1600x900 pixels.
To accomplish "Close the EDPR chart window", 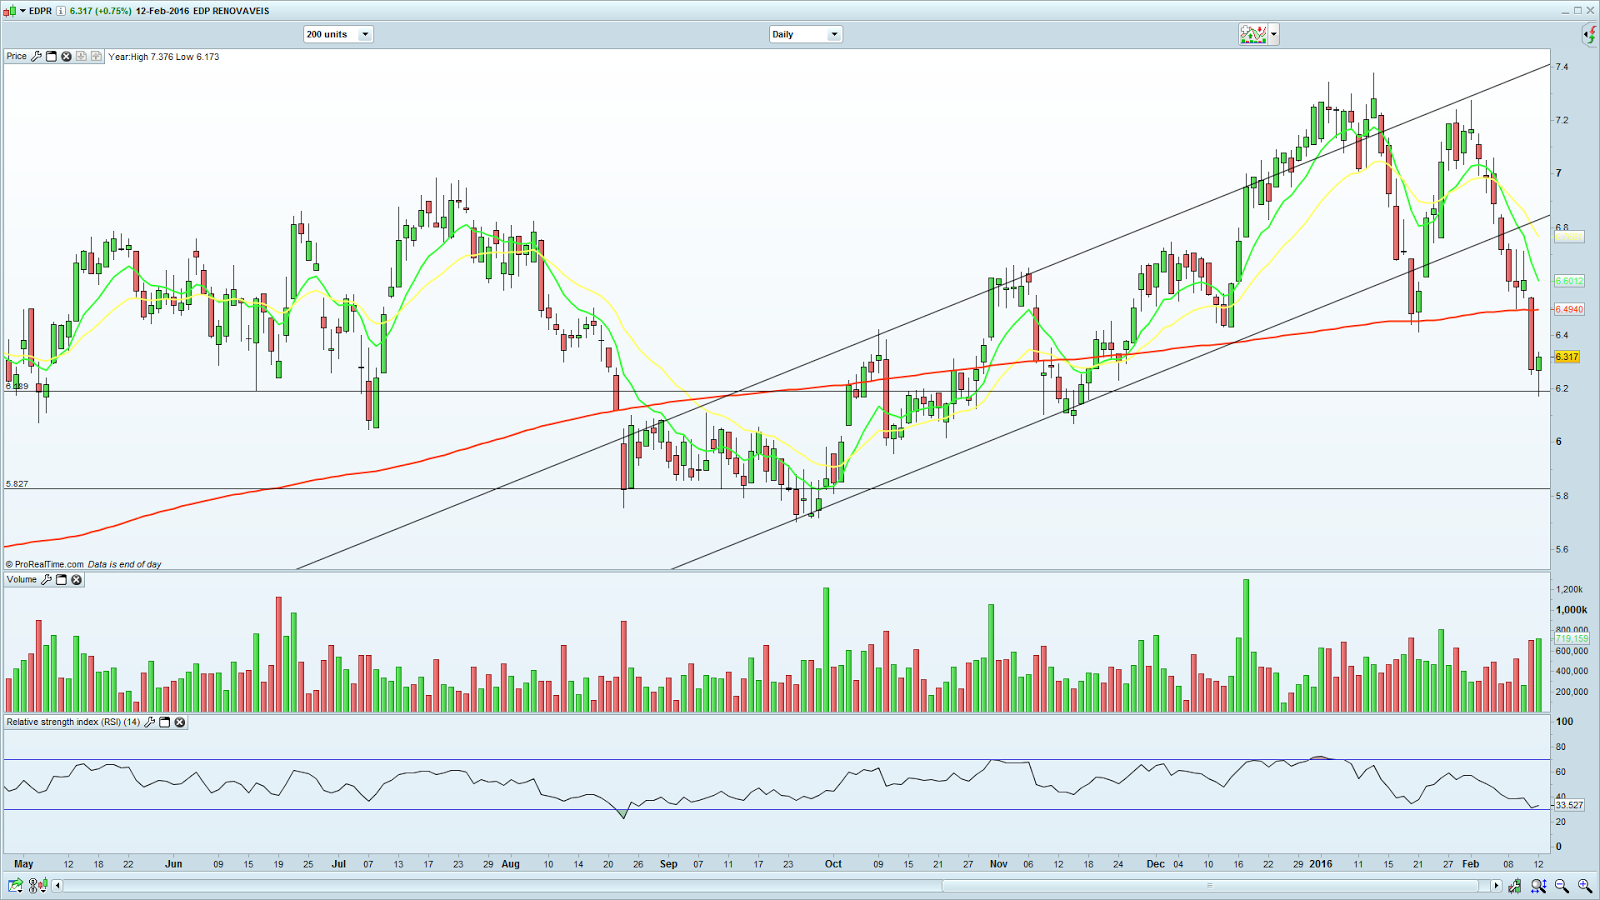I will [1591, 10].
